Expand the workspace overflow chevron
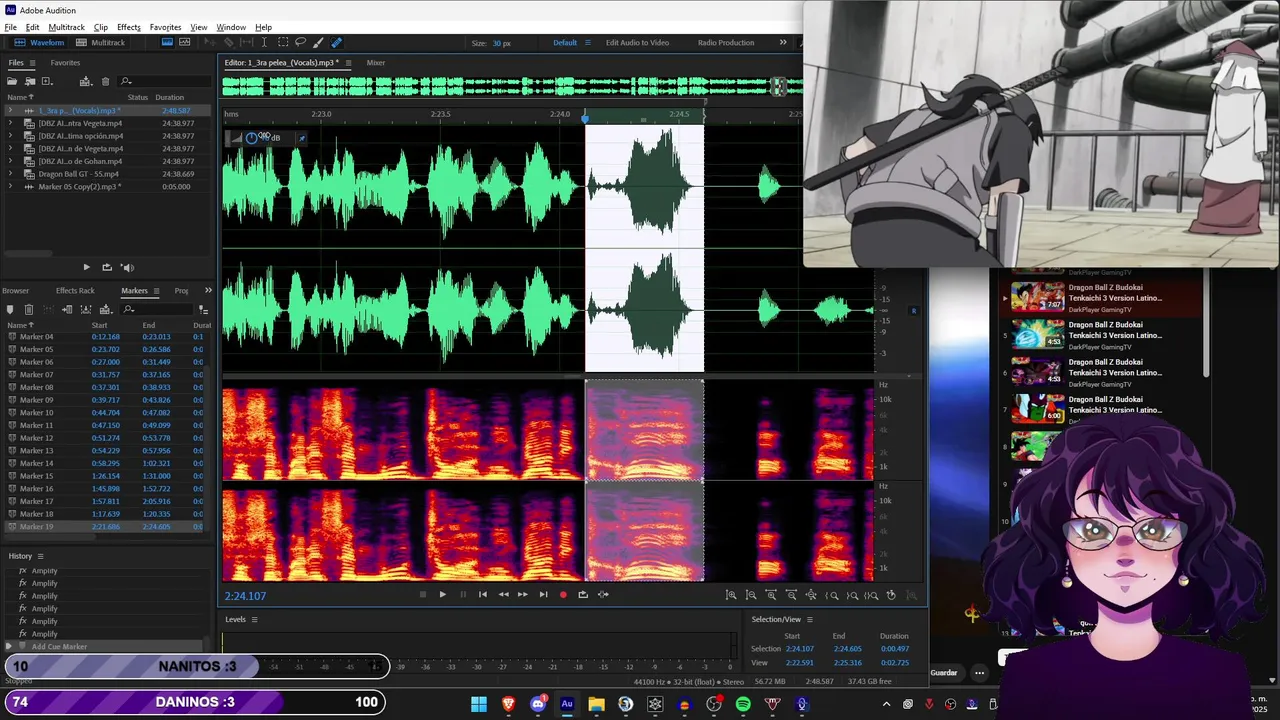Screen dimensions: 1280x720 783,43
